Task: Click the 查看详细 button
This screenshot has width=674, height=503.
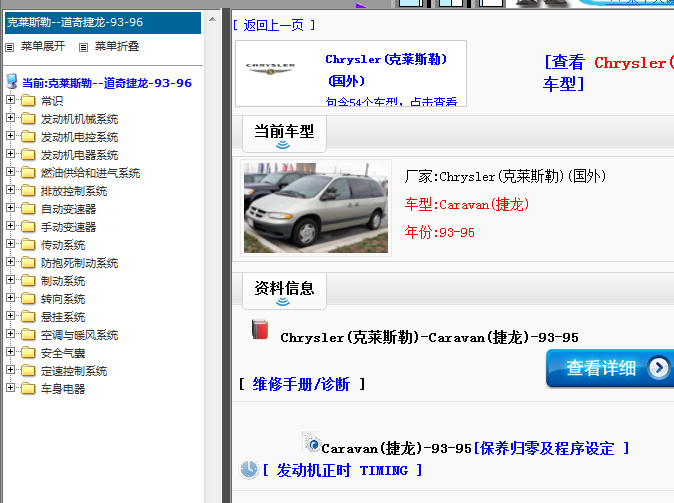Action: pyautogui.click(x=610, y=368)
